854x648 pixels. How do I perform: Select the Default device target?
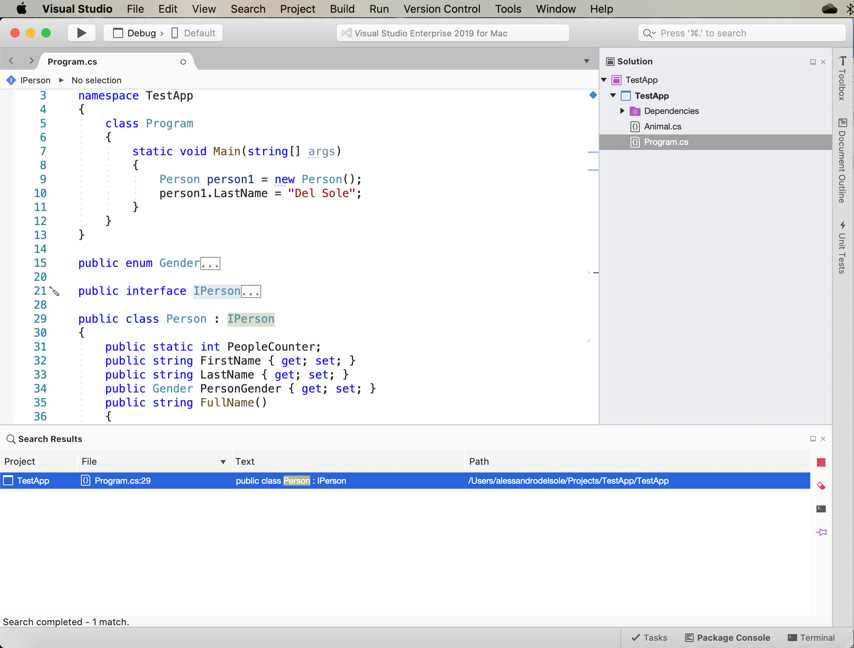tap(193, 33)
